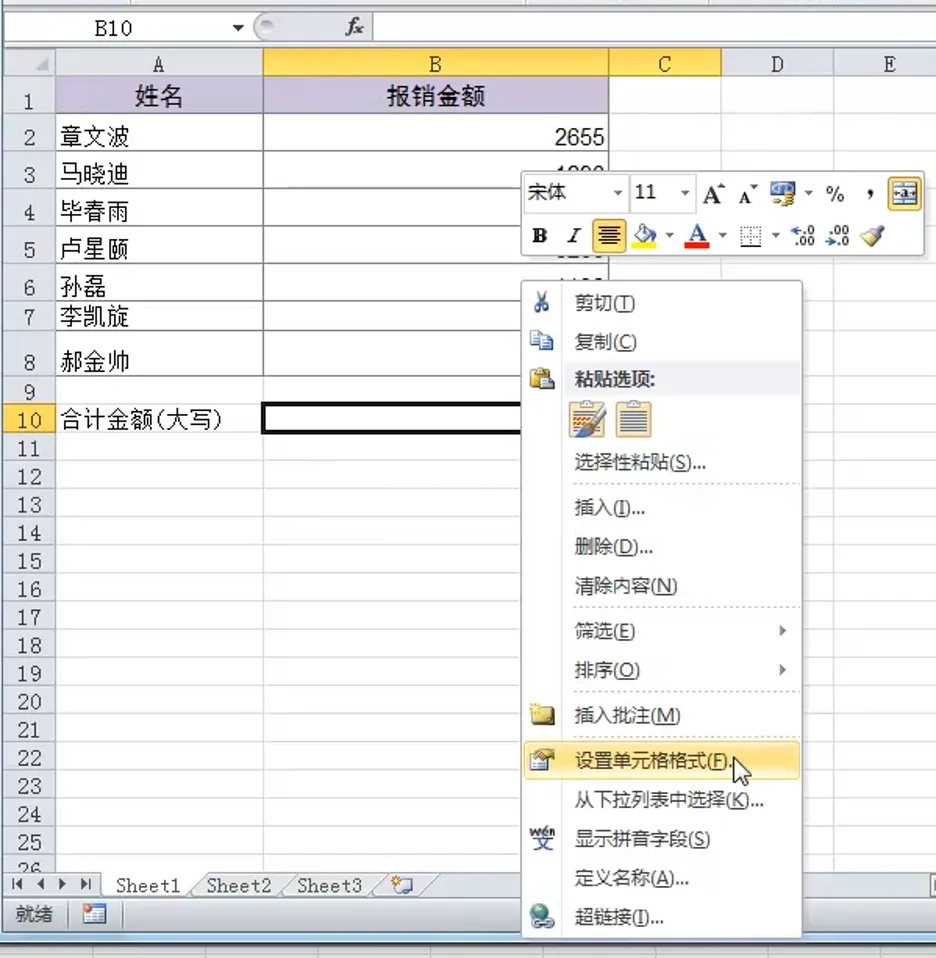Choose 显示拼音字段(S) item

[662, 839]
